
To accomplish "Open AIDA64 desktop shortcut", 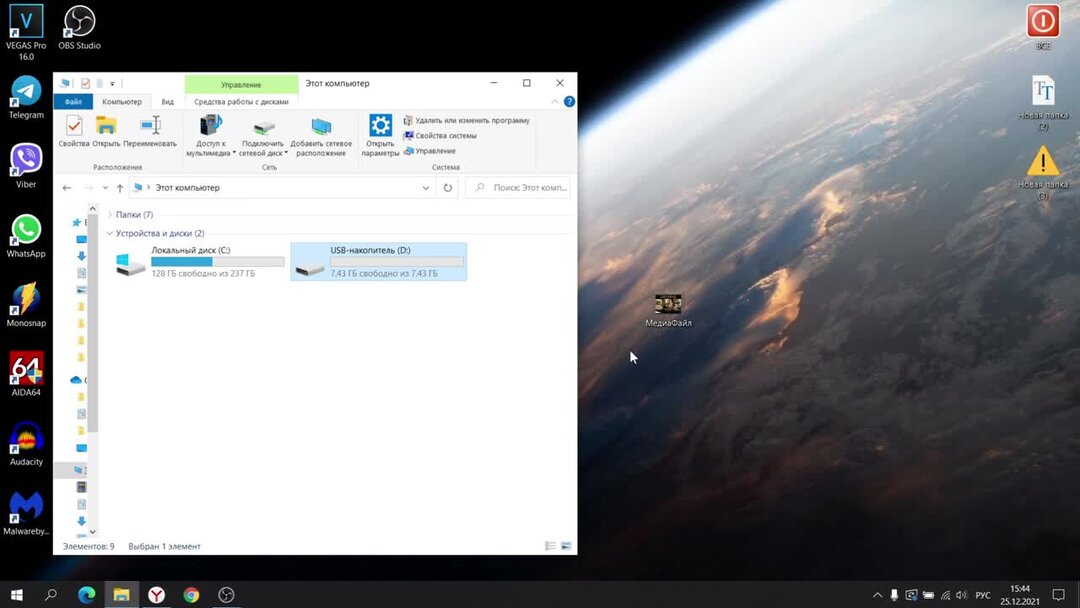I will click(26, 375).
